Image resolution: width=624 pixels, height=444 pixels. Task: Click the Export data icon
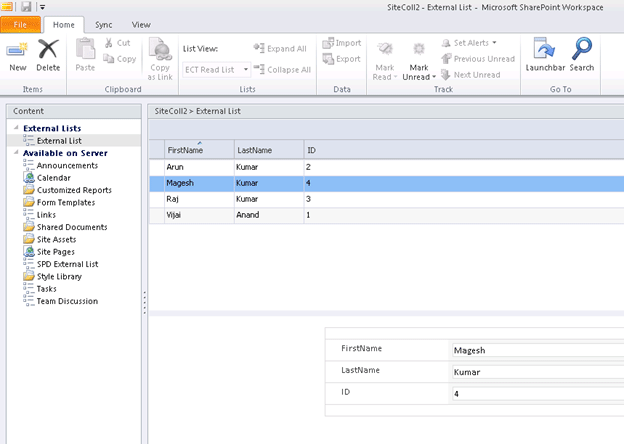[328, 58]
